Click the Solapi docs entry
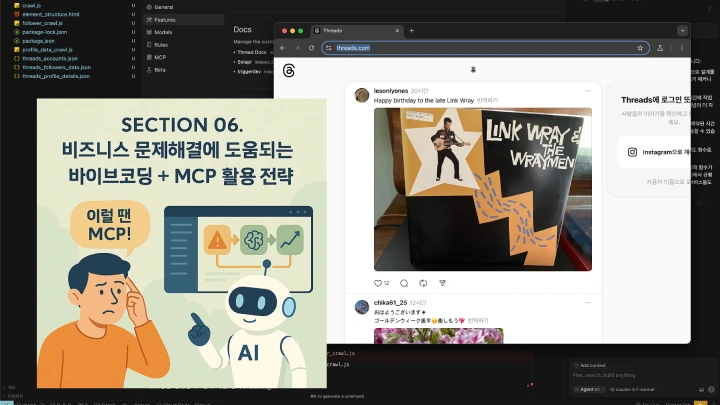 [x=244, y=62]
